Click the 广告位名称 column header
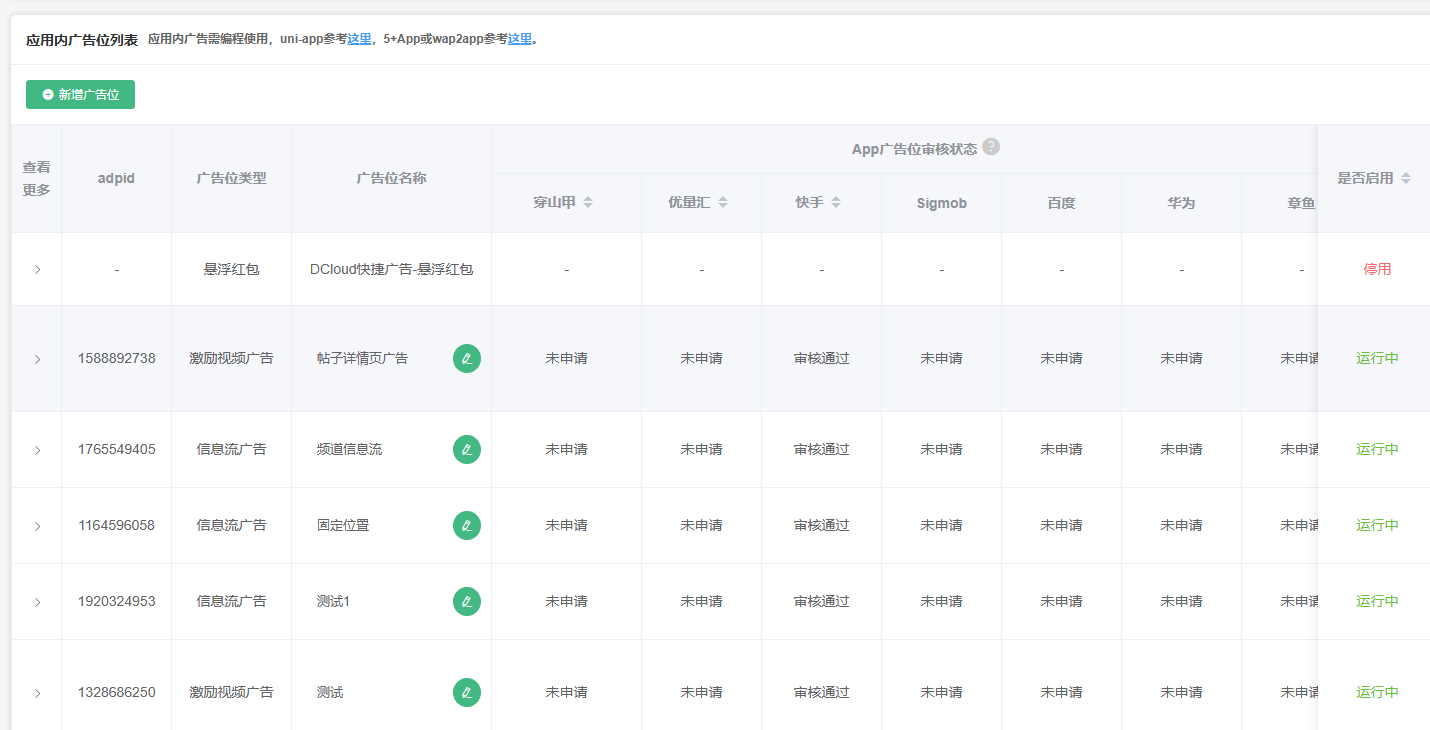 pos(391,178)
